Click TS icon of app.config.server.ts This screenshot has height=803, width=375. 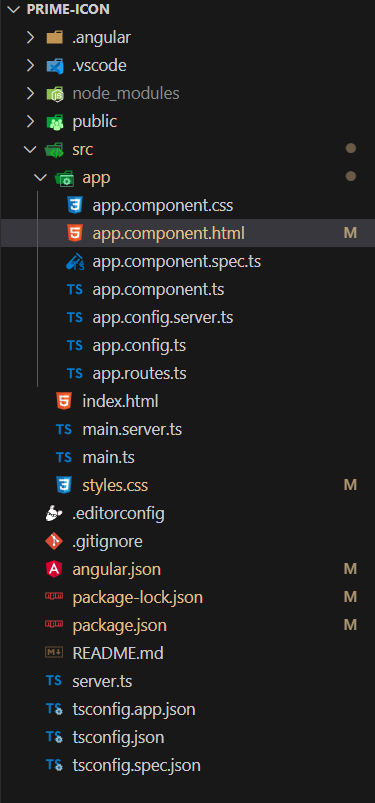75,318
